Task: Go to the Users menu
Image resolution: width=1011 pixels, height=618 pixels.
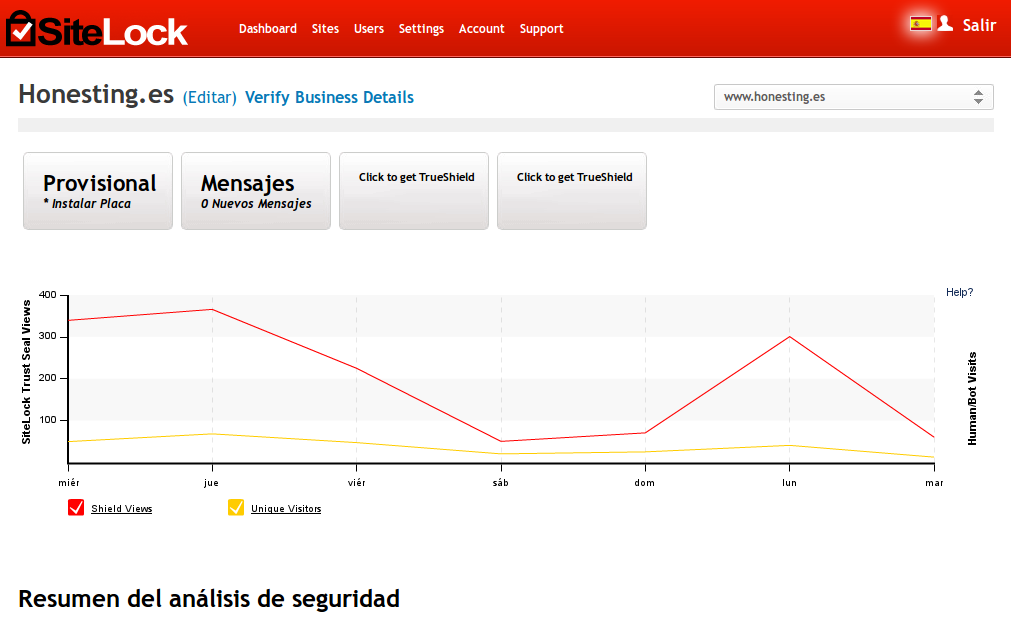Action: click(368, 29)
